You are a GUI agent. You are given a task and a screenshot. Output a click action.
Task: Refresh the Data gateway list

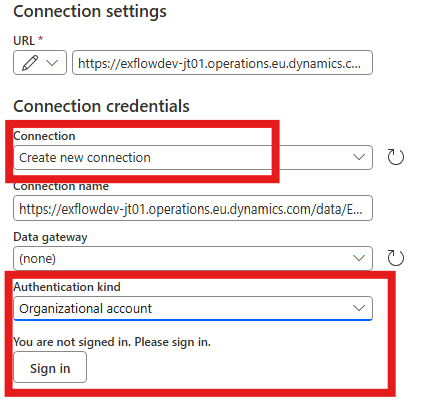coord(396,258)
